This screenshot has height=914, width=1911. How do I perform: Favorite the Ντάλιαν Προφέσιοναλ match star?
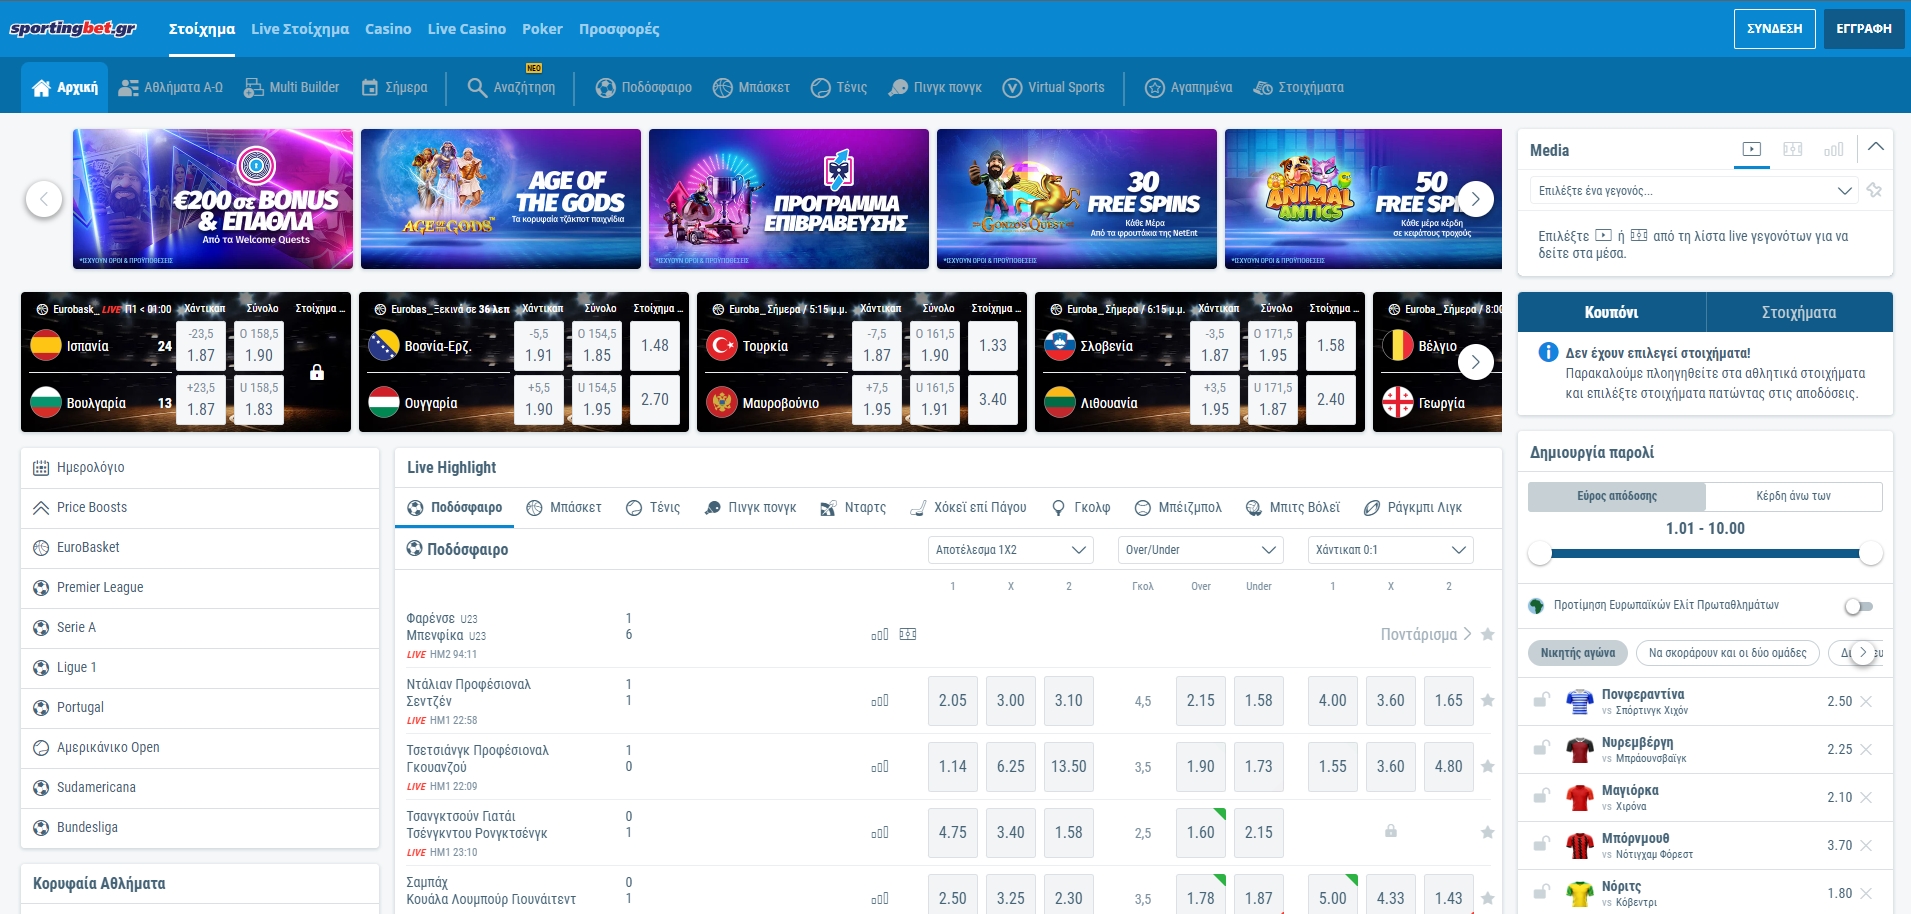coord(1488,701)
